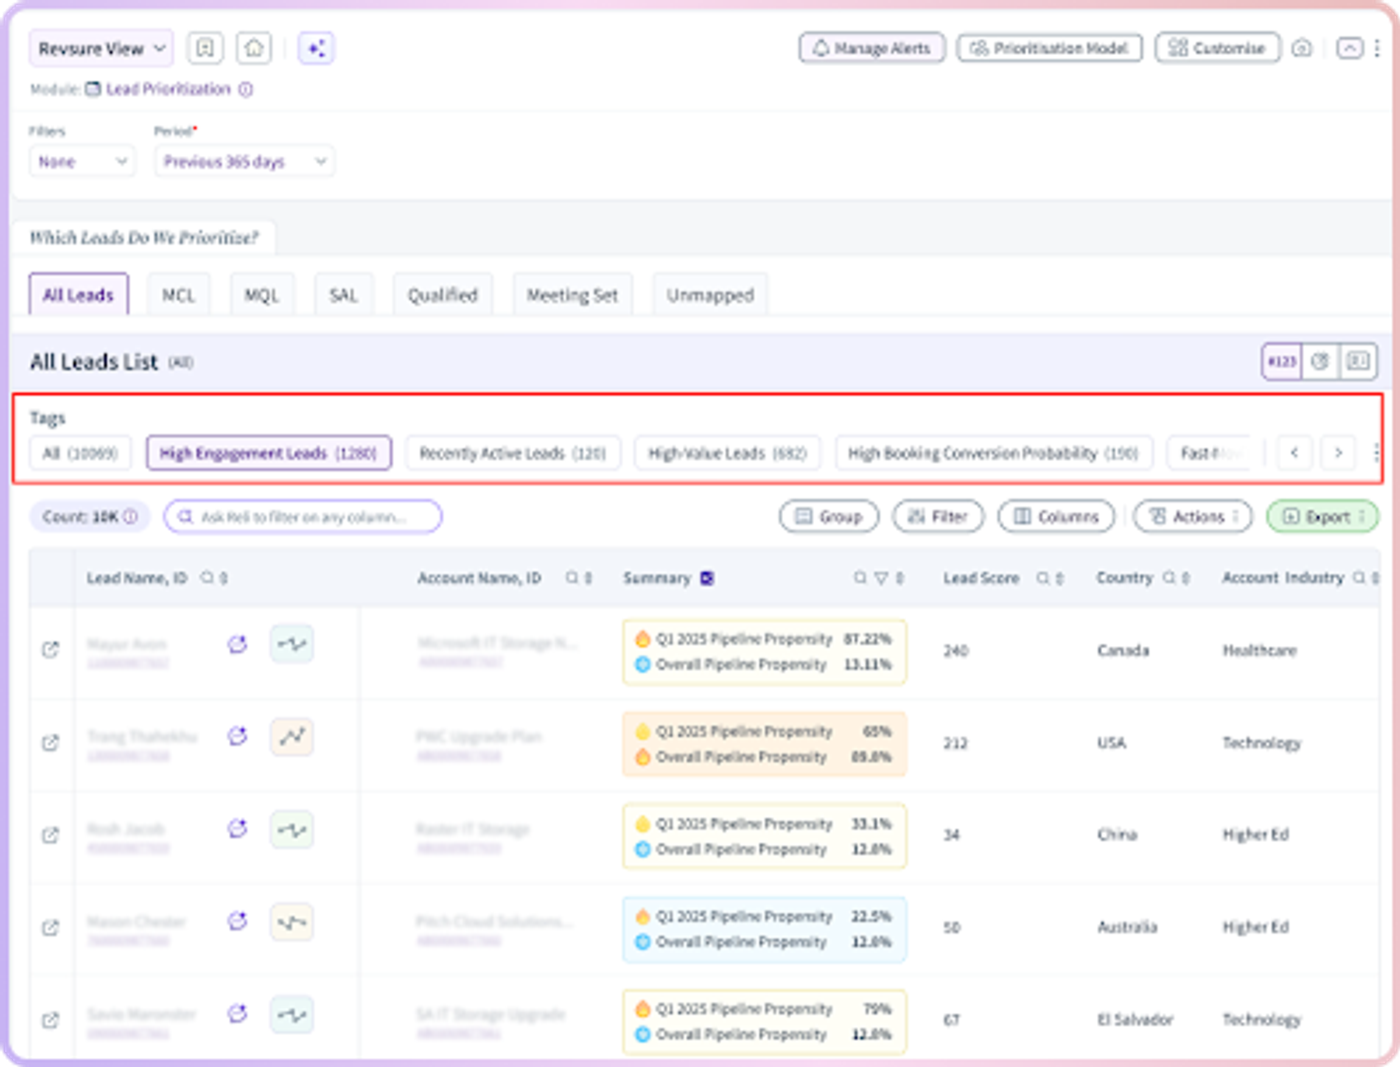Click the Columns button
Screen dimensions: 1400x1067
click(x=1056, y=517)
